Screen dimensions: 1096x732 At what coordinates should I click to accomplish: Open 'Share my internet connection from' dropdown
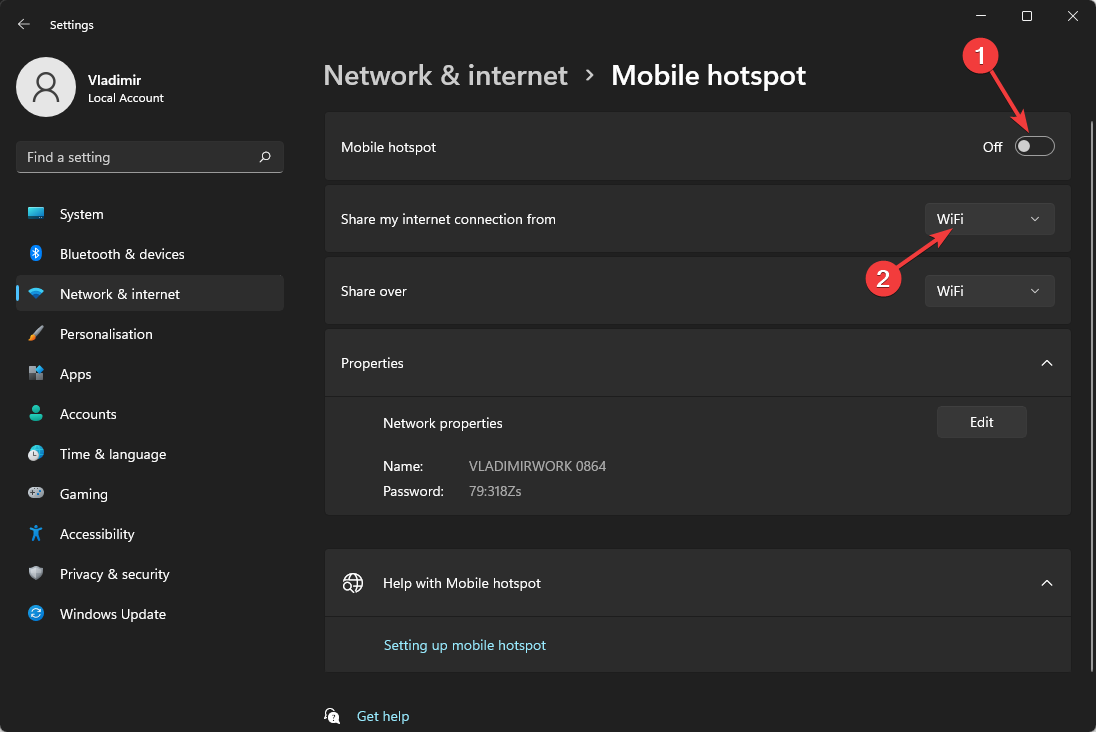coord(989,219)
